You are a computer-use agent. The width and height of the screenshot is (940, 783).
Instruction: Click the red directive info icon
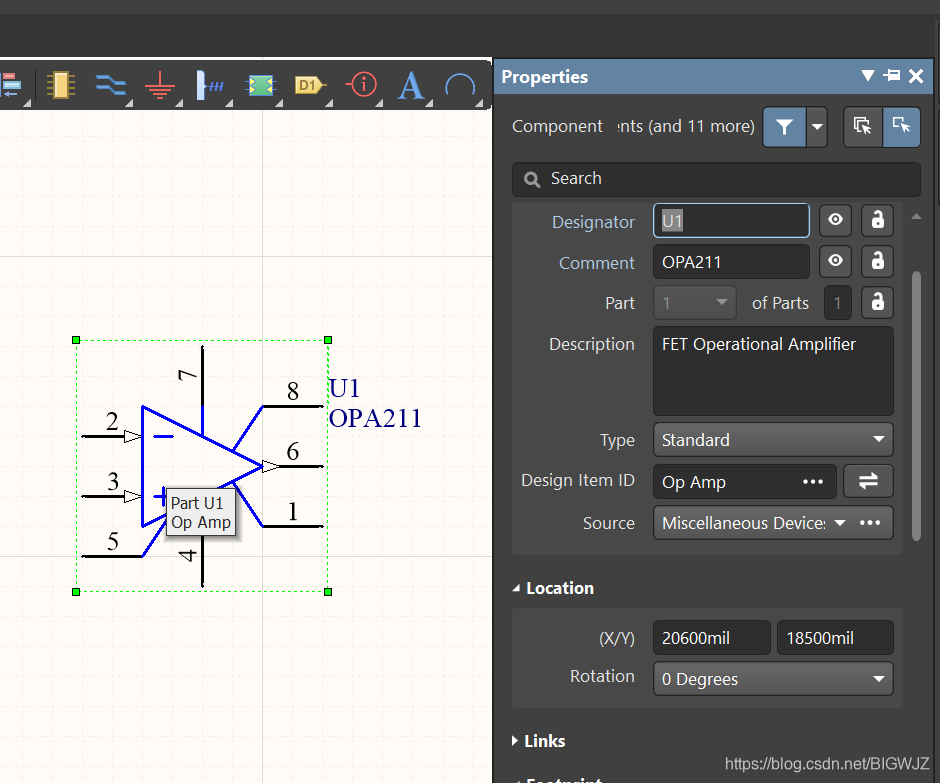click(361, 85)
